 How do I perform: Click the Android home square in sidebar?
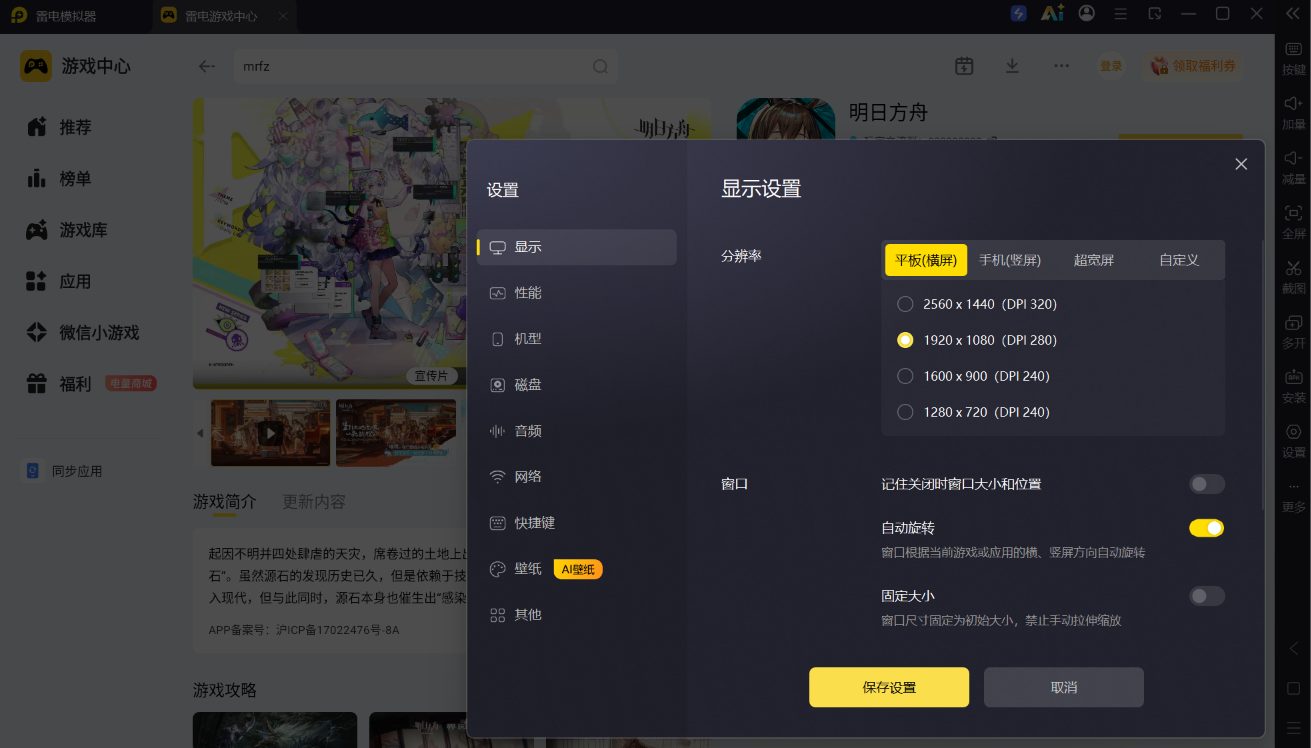[x=1294, y=689]
